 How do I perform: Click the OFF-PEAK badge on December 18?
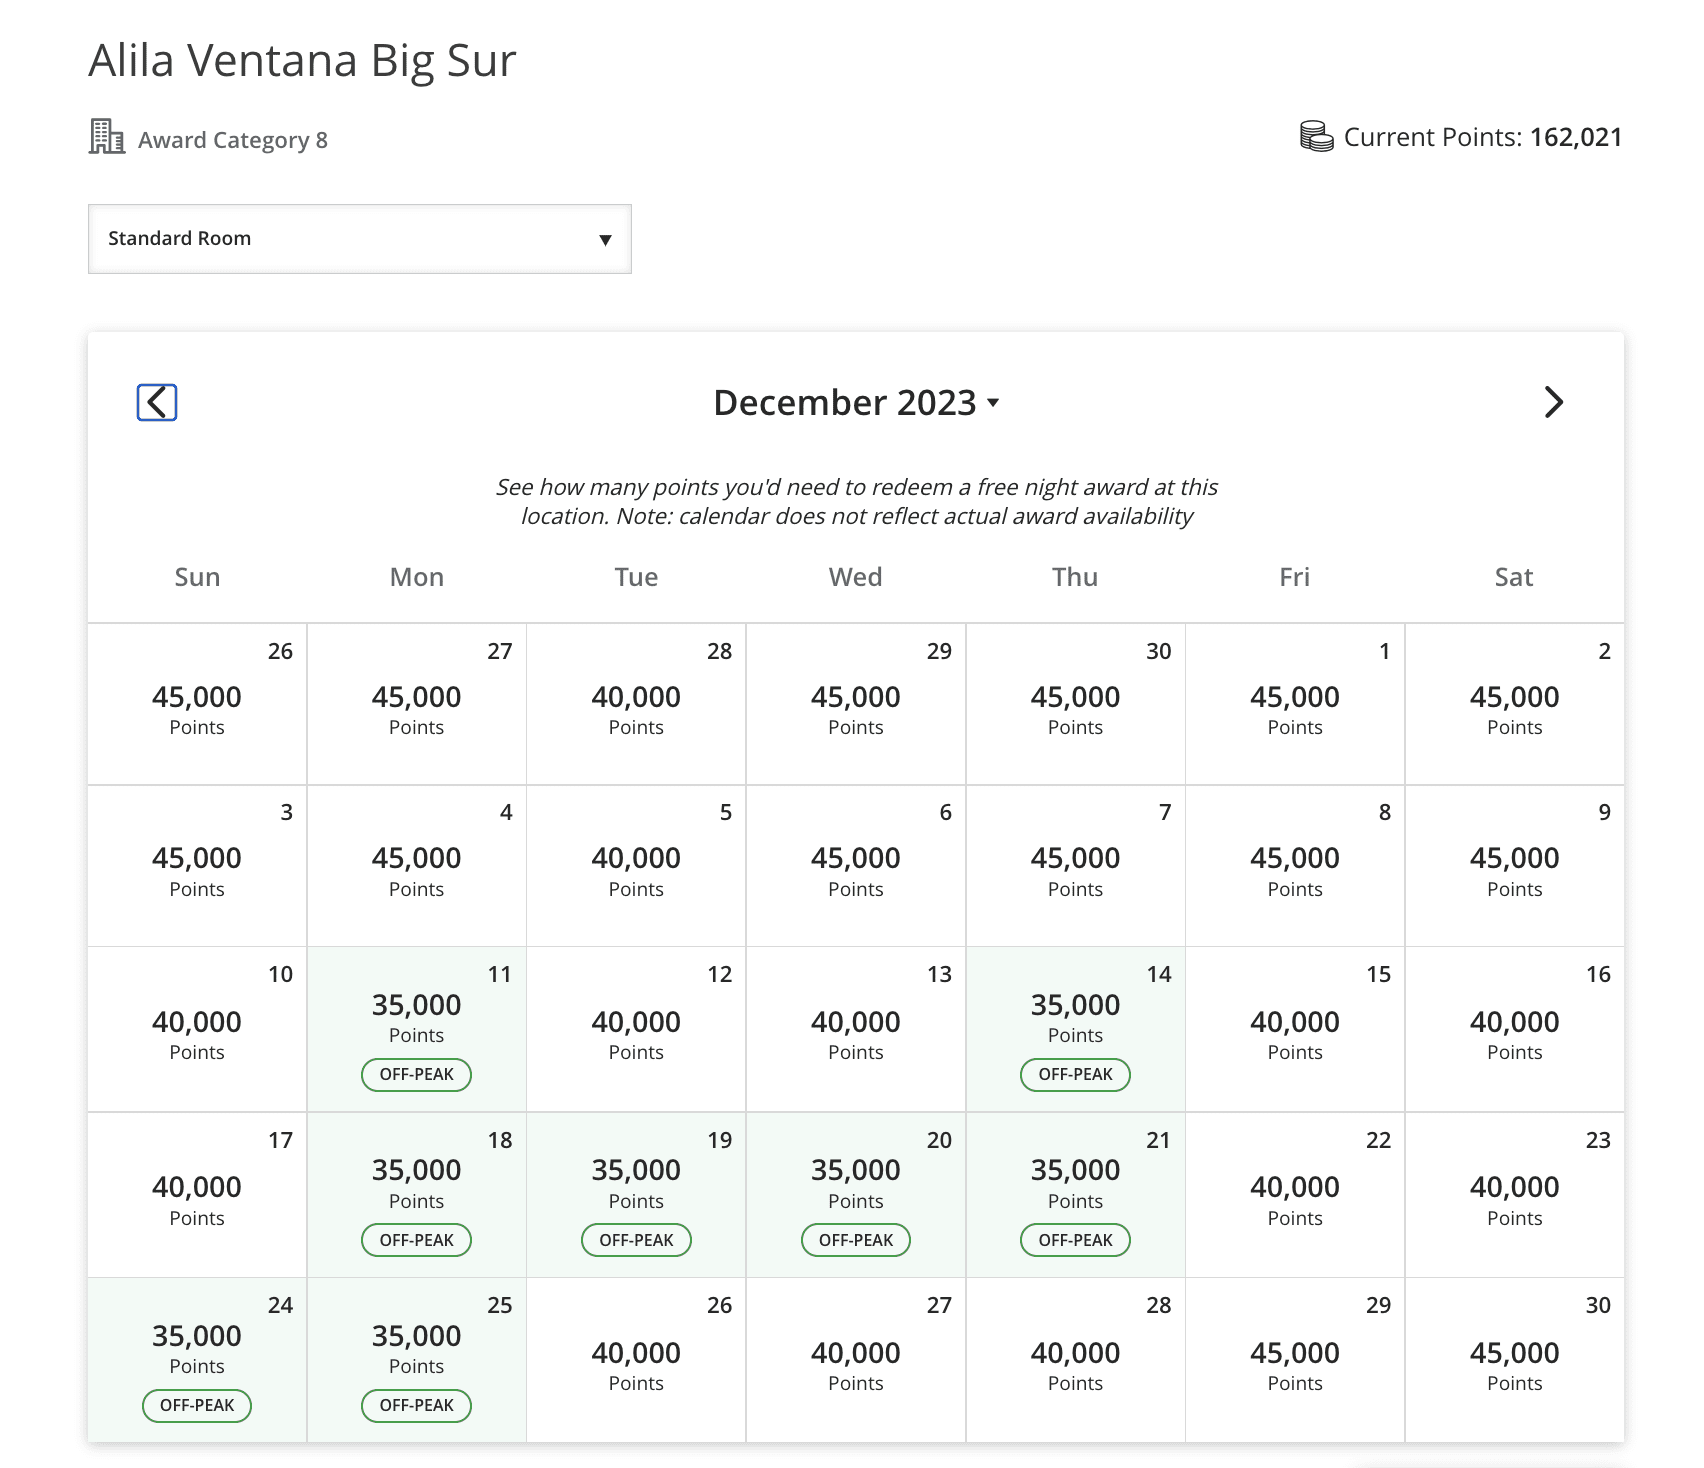click(416, 1240)
